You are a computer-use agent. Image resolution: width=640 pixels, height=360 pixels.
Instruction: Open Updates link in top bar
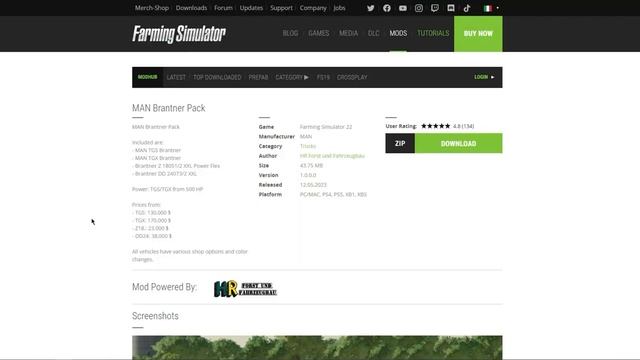coord(251,8)
